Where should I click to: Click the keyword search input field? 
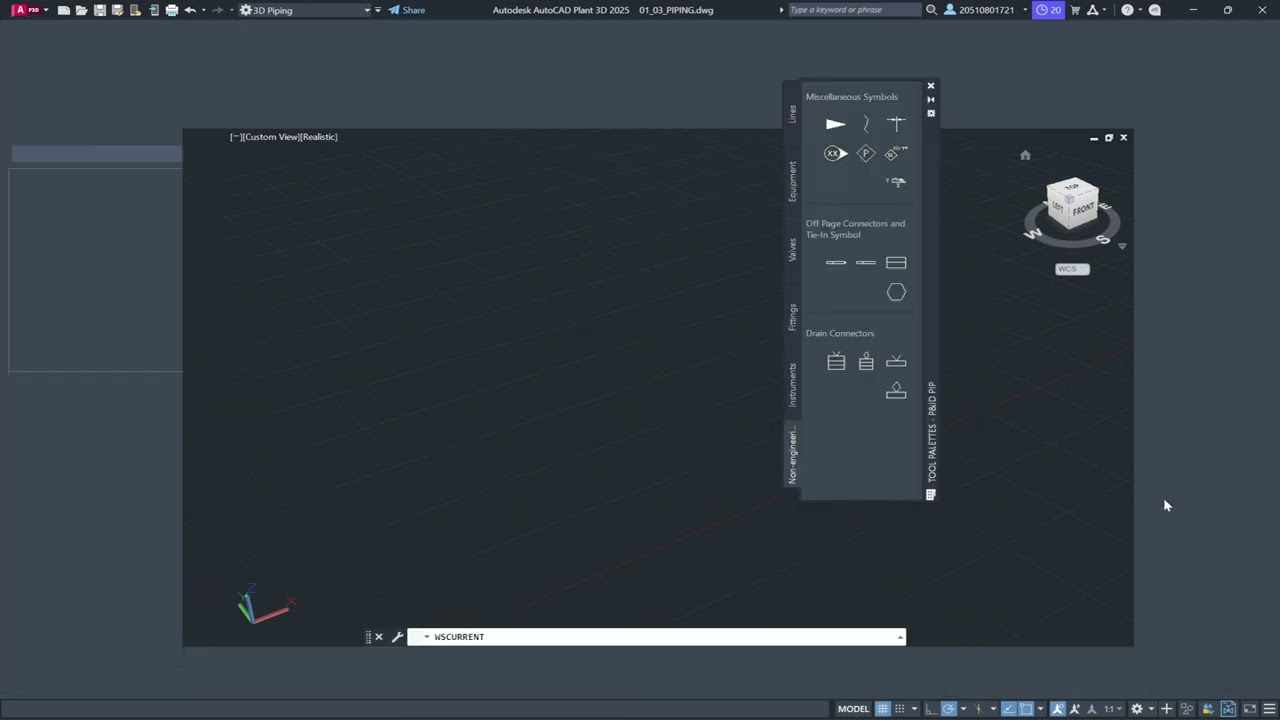coord(853,10)
